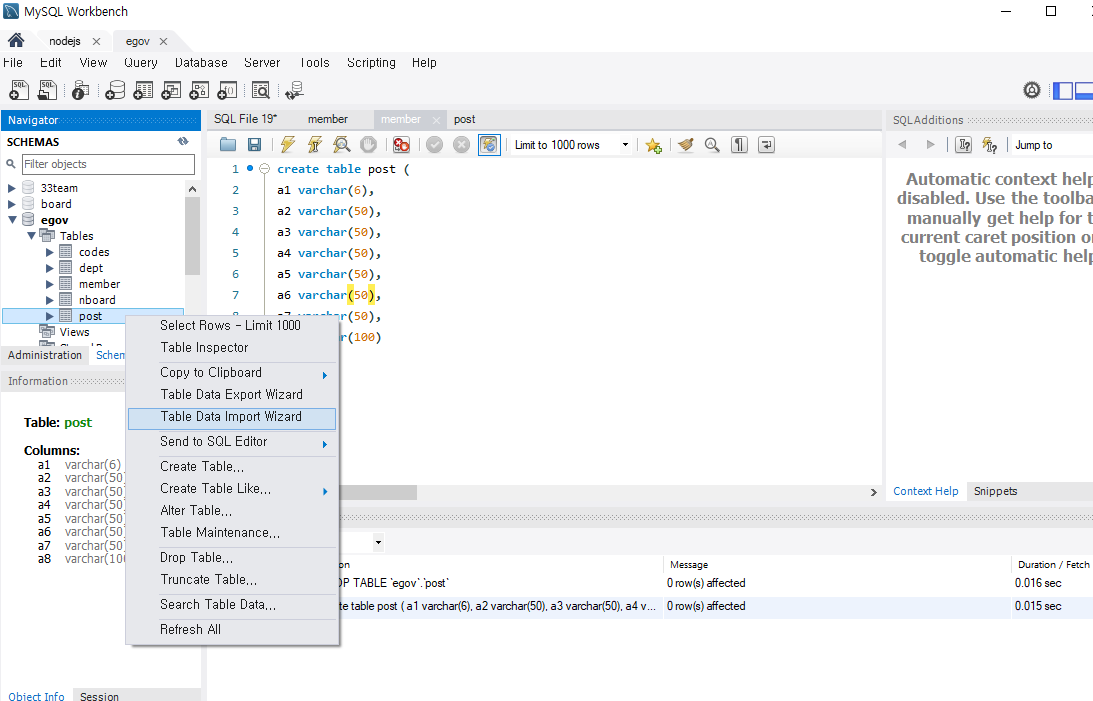The height and width of the screenshot is (701, 1093).
Task: Expand the dept table
Action: [49, 268]
